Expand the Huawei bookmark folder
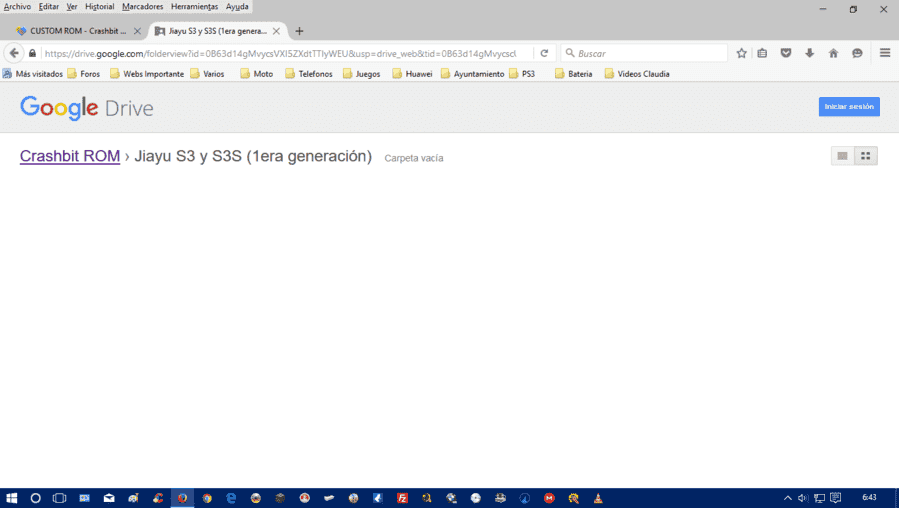The height and width of the screenshot is (508, 899). (x=413, y=74)
